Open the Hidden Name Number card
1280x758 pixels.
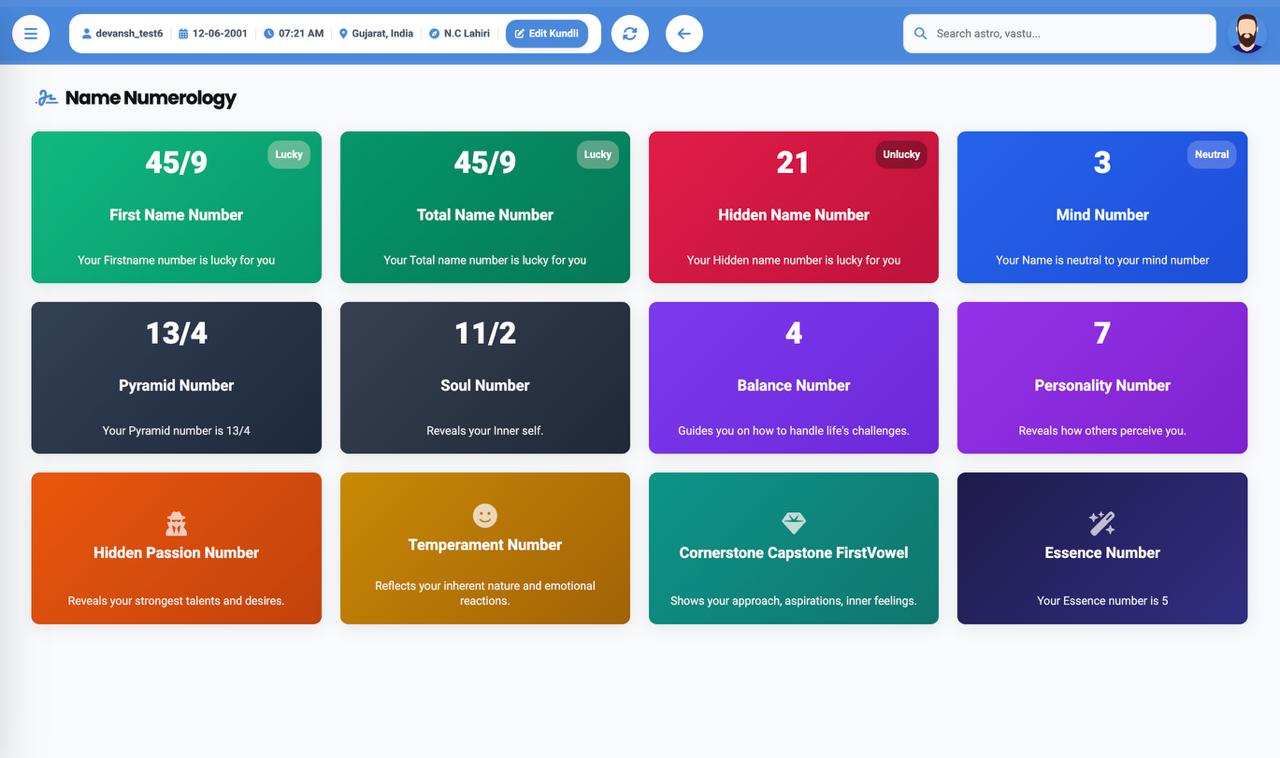pyautogui.click(x=794, y=207)
